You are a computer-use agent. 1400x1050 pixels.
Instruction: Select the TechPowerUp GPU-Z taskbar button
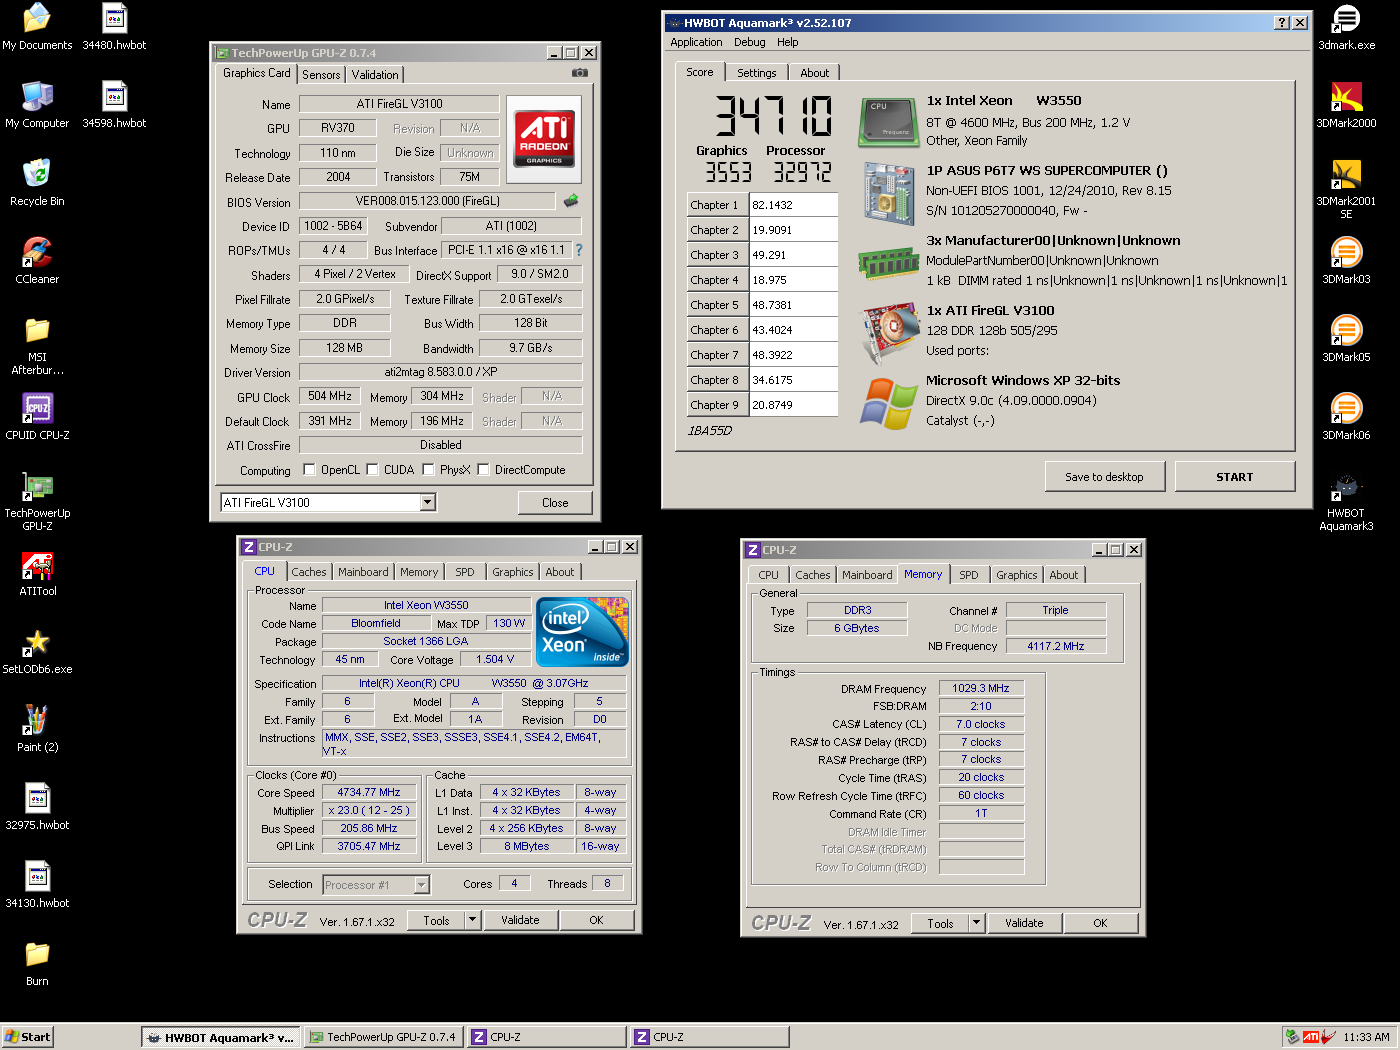(x=383, y=1037)
